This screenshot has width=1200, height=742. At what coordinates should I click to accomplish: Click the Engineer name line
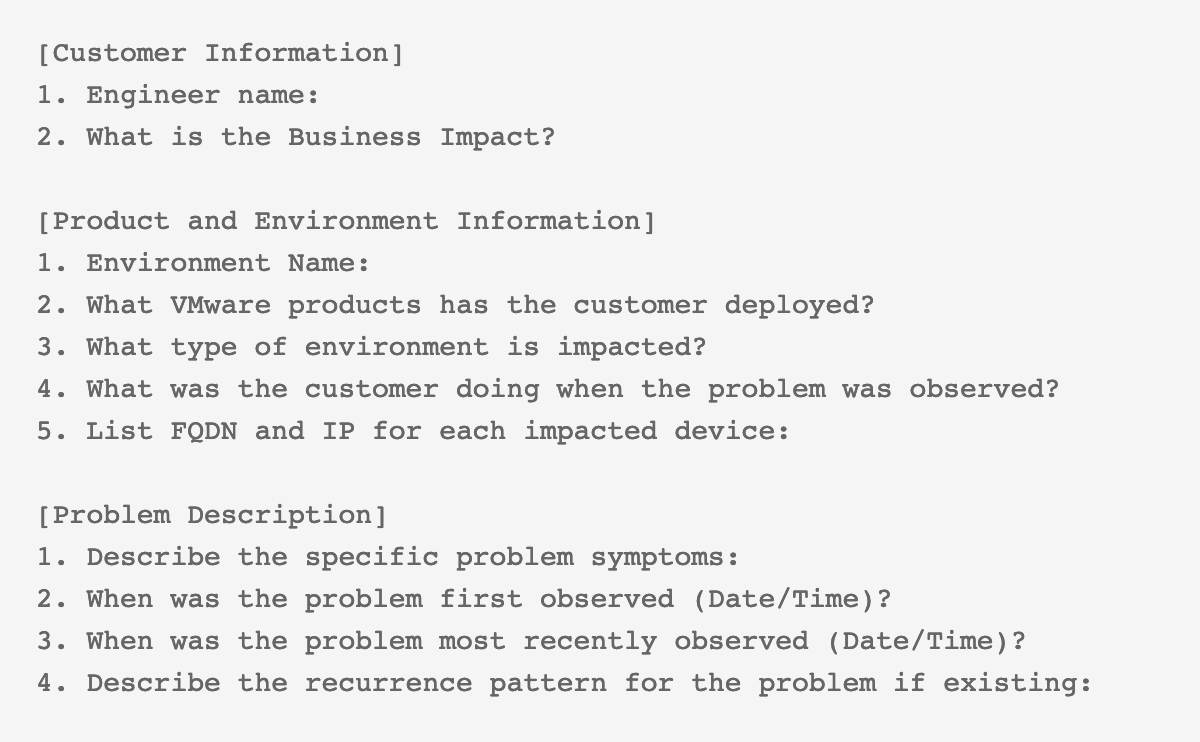click(178, 95)
